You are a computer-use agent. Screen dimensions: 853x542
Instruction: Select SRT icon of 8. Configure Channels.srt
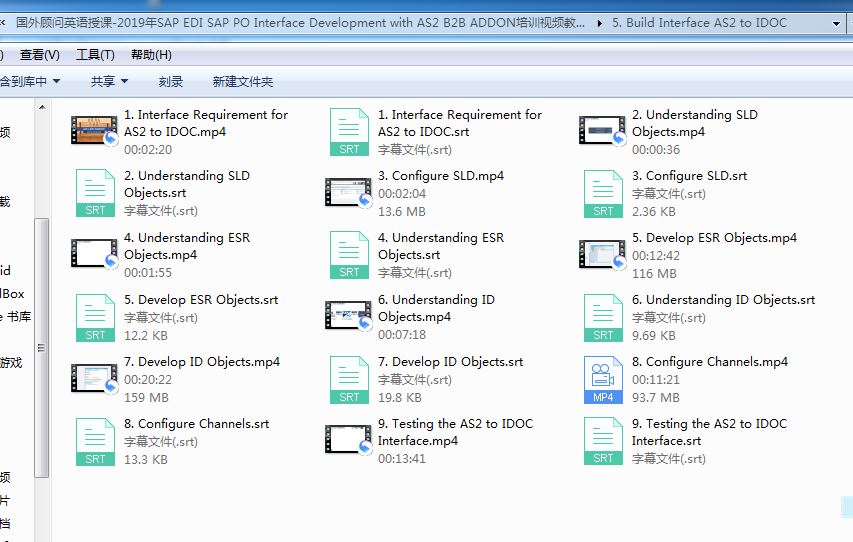click(x=95, y=442)
